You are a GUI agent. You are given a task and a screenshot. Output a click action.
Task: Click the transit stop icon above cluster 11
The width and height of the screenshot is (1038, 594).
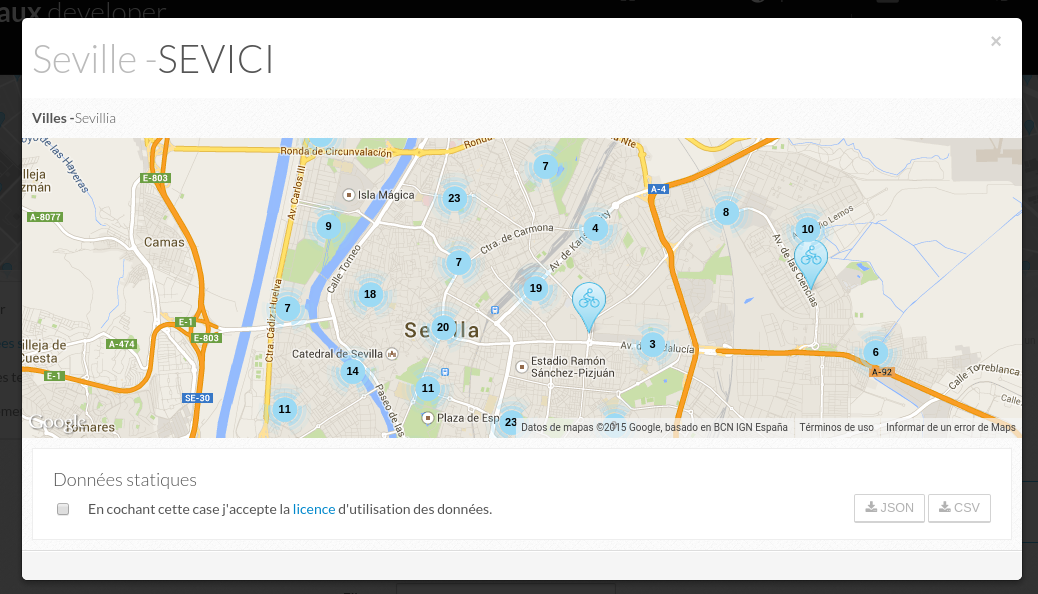coord(445,372)
